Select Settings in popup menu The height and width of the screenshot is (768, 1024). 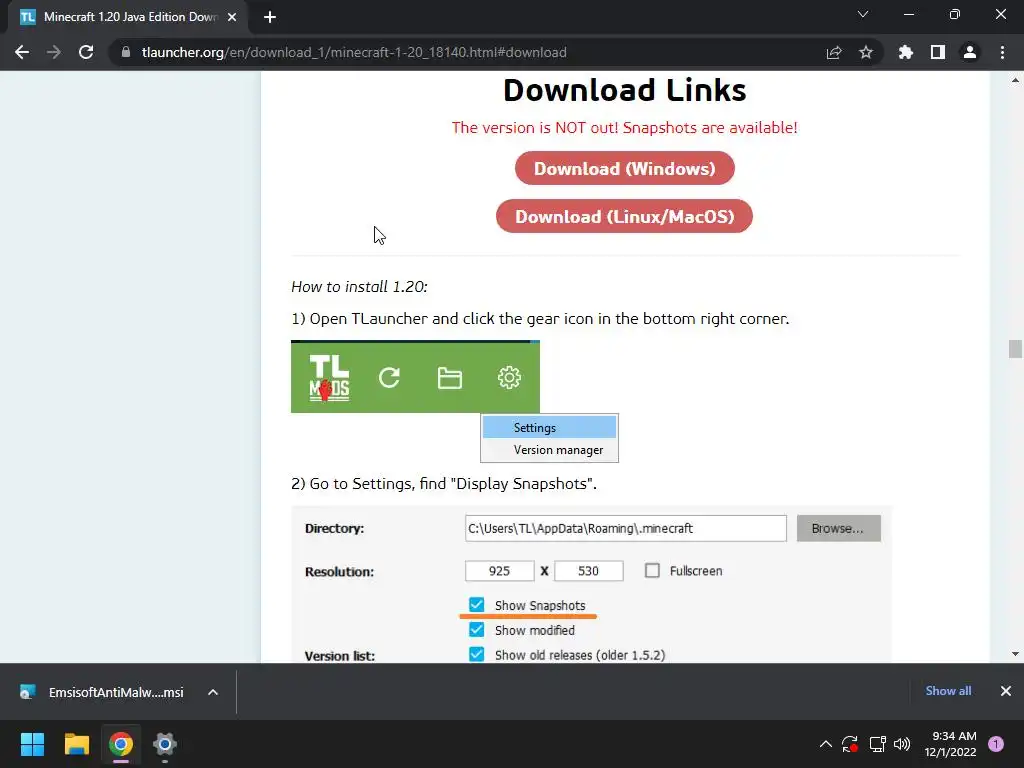click(549, 428)
